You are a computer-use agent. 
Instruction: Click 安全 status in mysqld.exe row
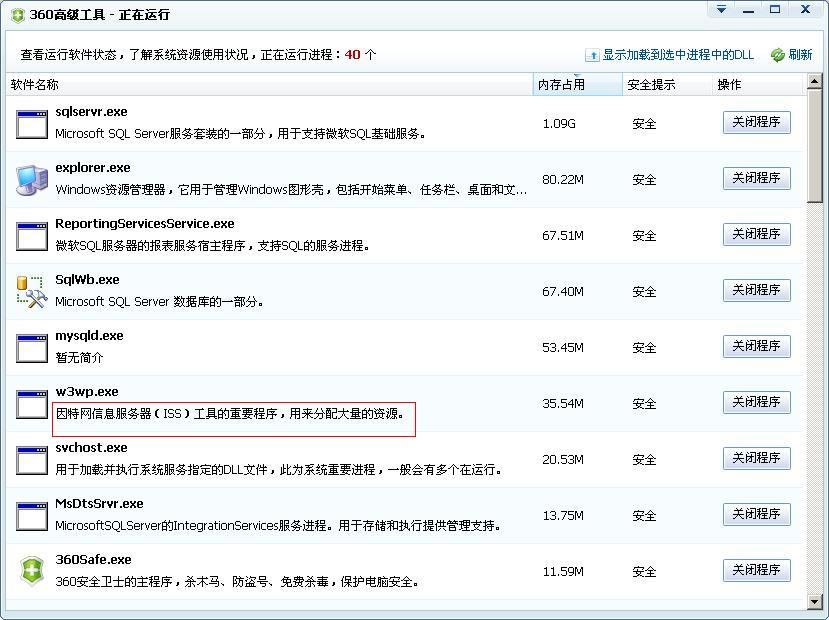tap(644, 348)
